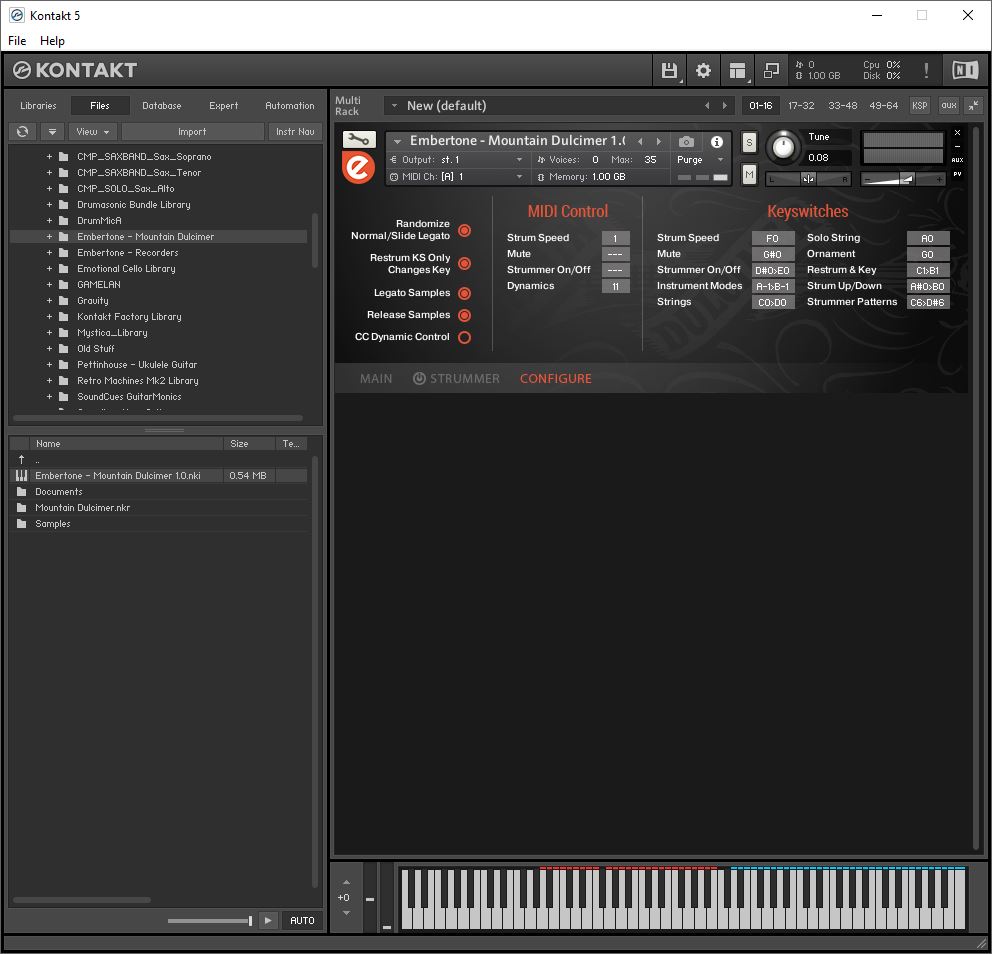The image size is (992, 954).
Task: Toggle Release Samples option
Action: (x=464, y=315)
